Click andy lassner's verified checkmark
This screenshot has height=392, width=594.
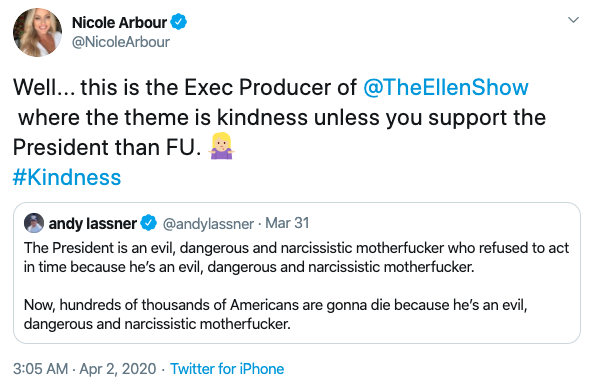(x=148, y=223)
